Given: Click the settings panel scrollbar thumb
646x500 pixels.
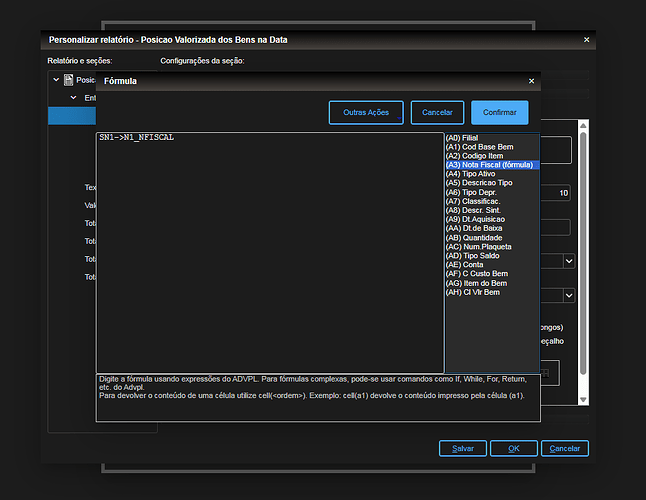Looking at the screenshot, I should (583, 253).
